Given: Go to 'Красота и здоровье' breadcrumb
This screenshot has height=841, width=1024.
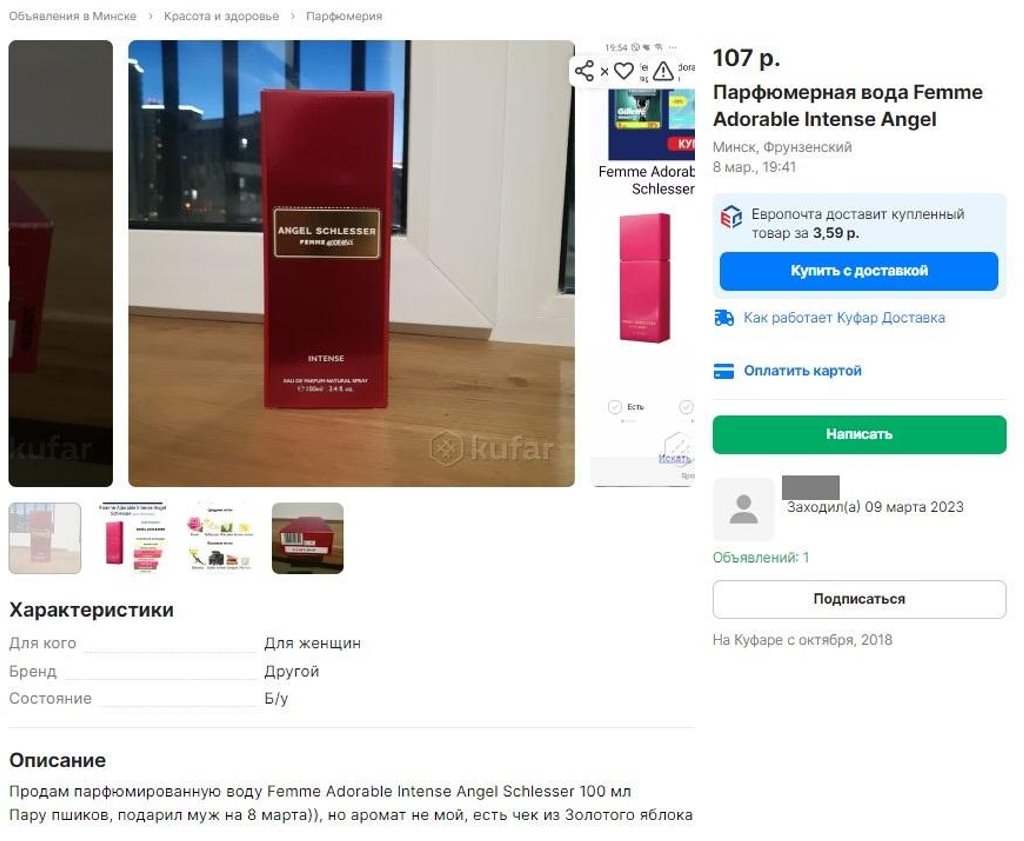Looking at the screenshot, I should tap(221, 16).
